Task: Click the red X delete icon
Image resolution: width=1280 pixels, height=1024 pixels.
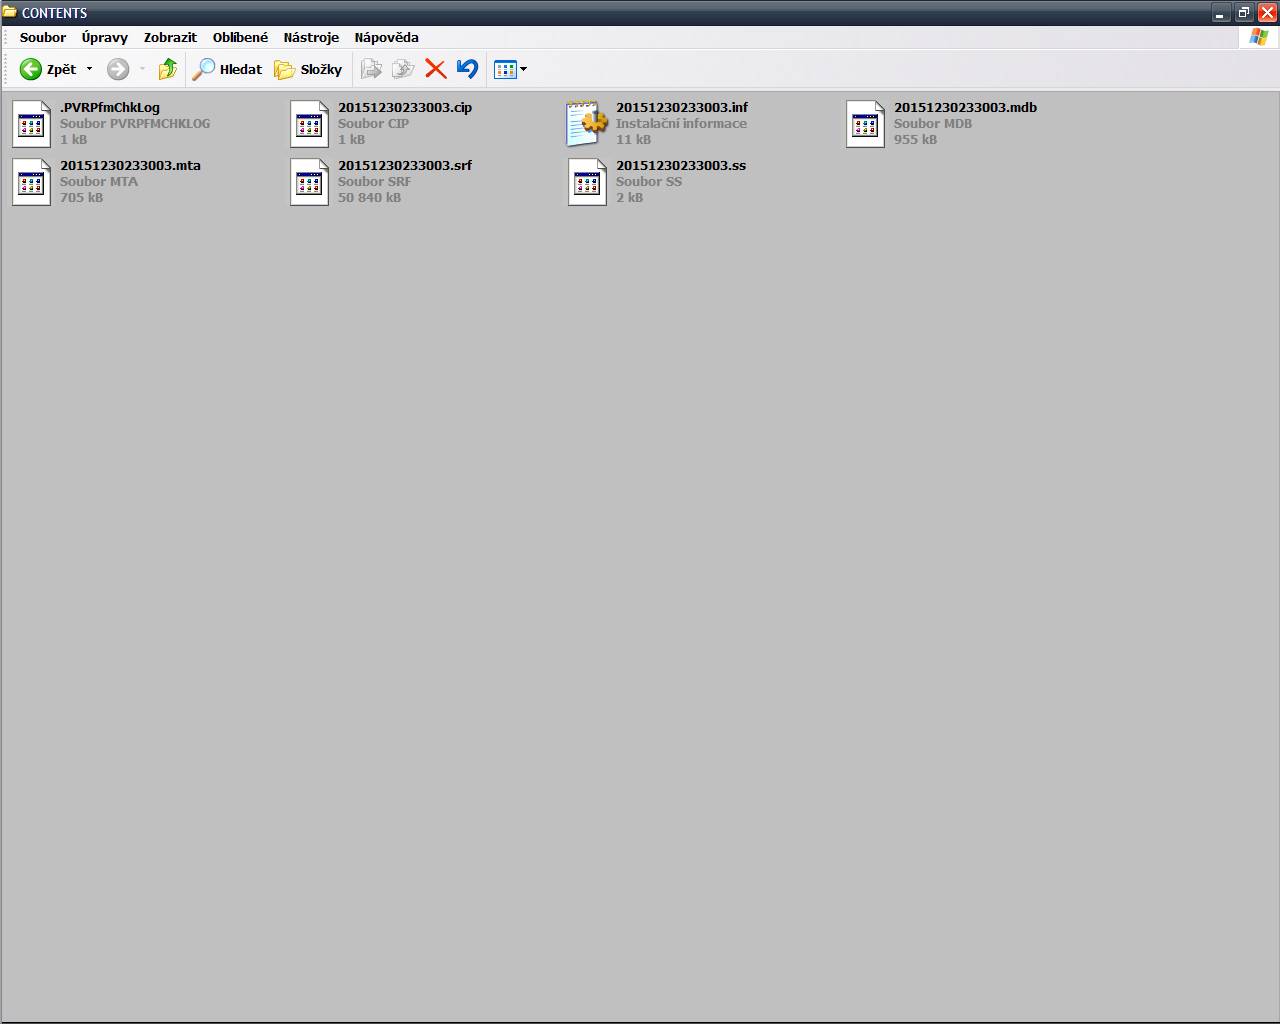Action: (x=436, y=69)
